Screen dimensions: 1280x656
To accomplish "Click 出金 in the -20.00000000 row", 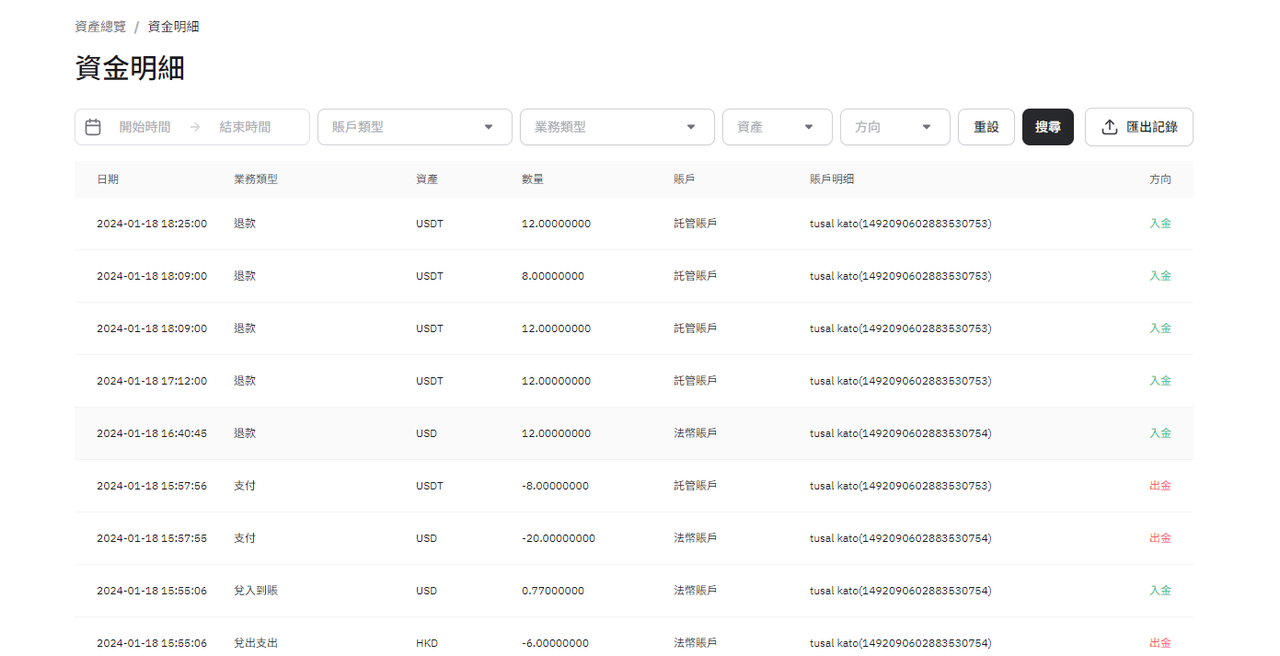I will pos(1160,538).
